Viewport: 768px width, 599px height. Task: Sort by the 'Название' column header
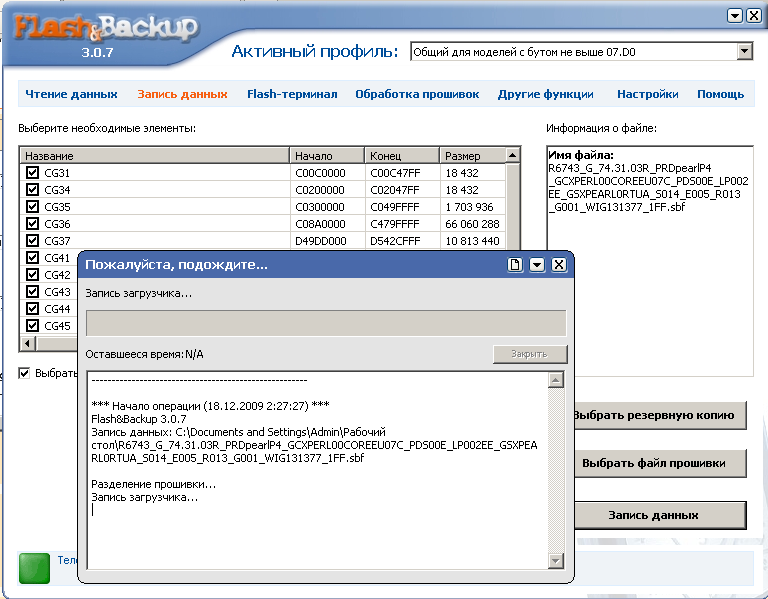[x=155, y=156]
